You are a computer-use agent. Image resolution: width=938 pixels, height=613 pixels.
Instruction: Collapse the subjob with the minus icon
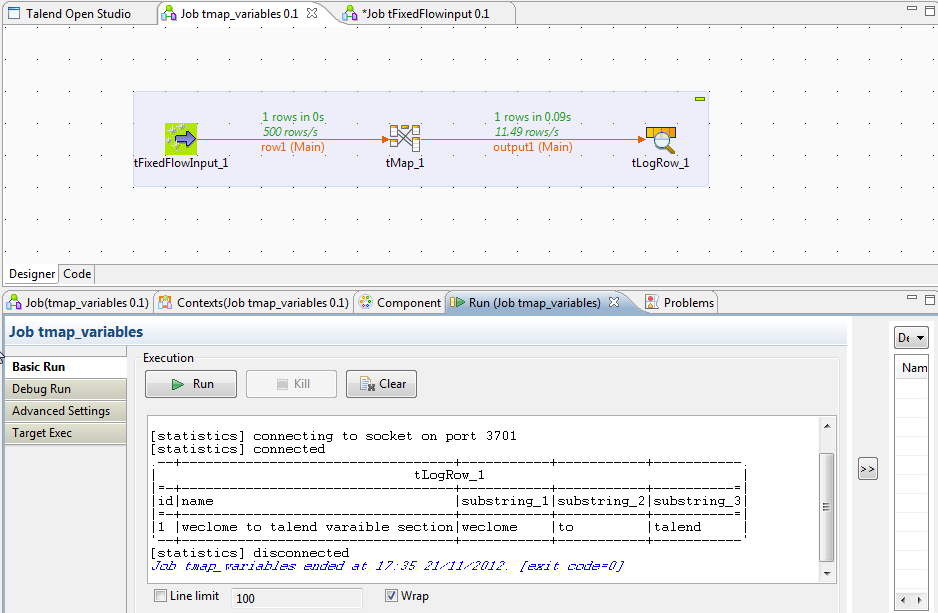[700, 99]
